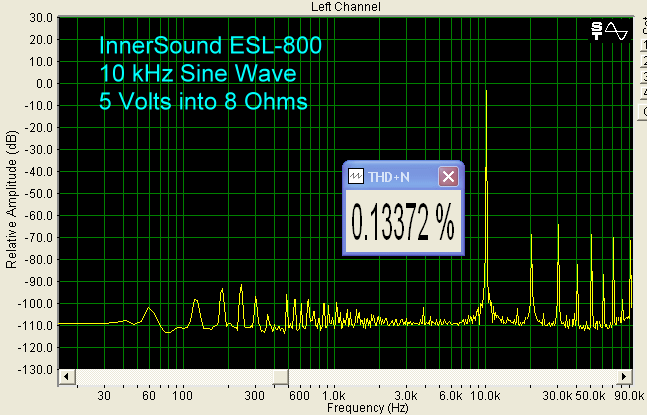Click the horizontal scrollbar thumb
This screenshot has height=415, width=647.
point(281,377)
